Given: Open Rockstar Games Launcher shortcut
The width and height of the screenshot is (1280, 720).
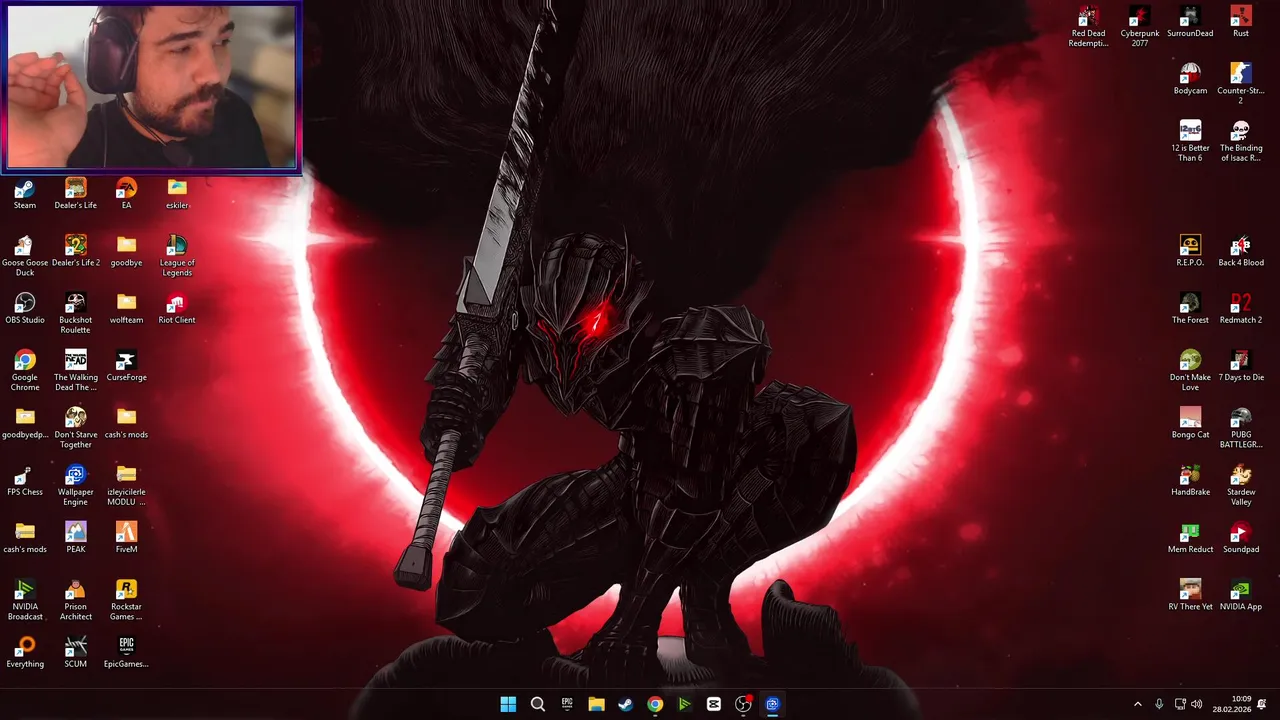Looking at the screenshot, I should point(126,600).
